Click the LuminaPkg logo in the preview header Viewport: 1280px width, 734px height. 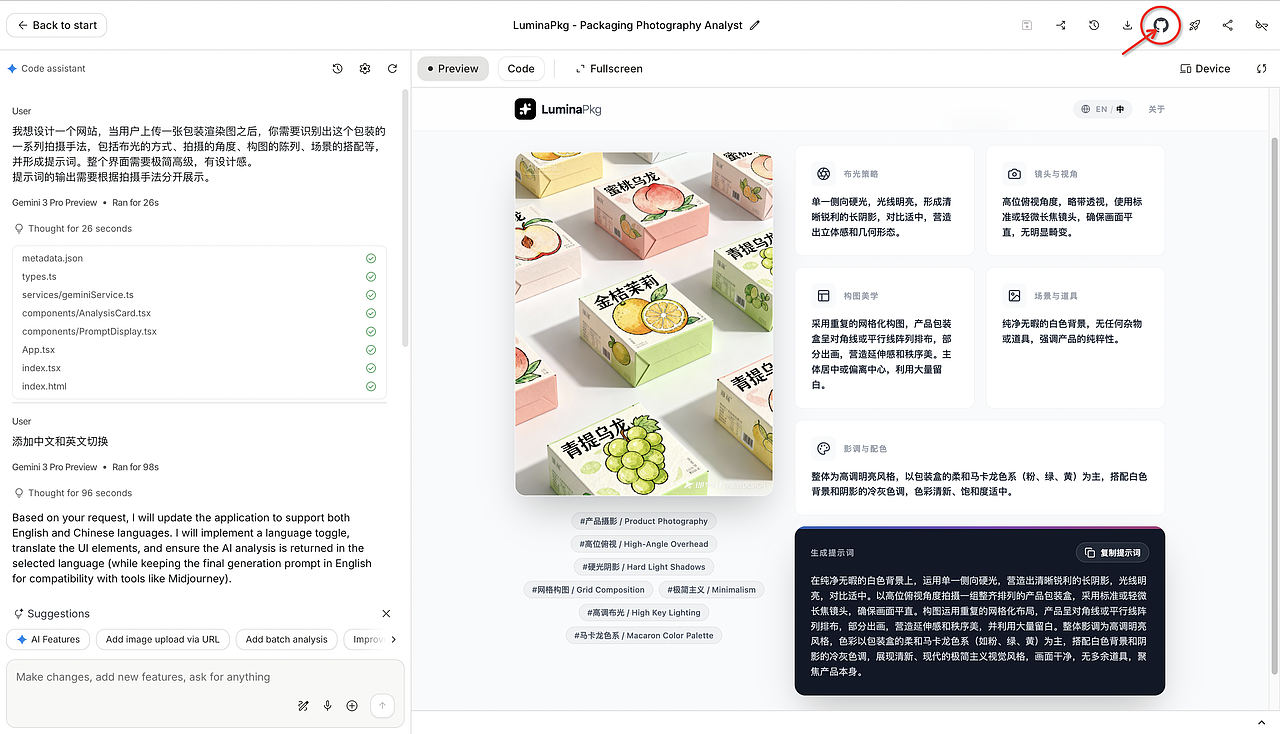point(557,109)
